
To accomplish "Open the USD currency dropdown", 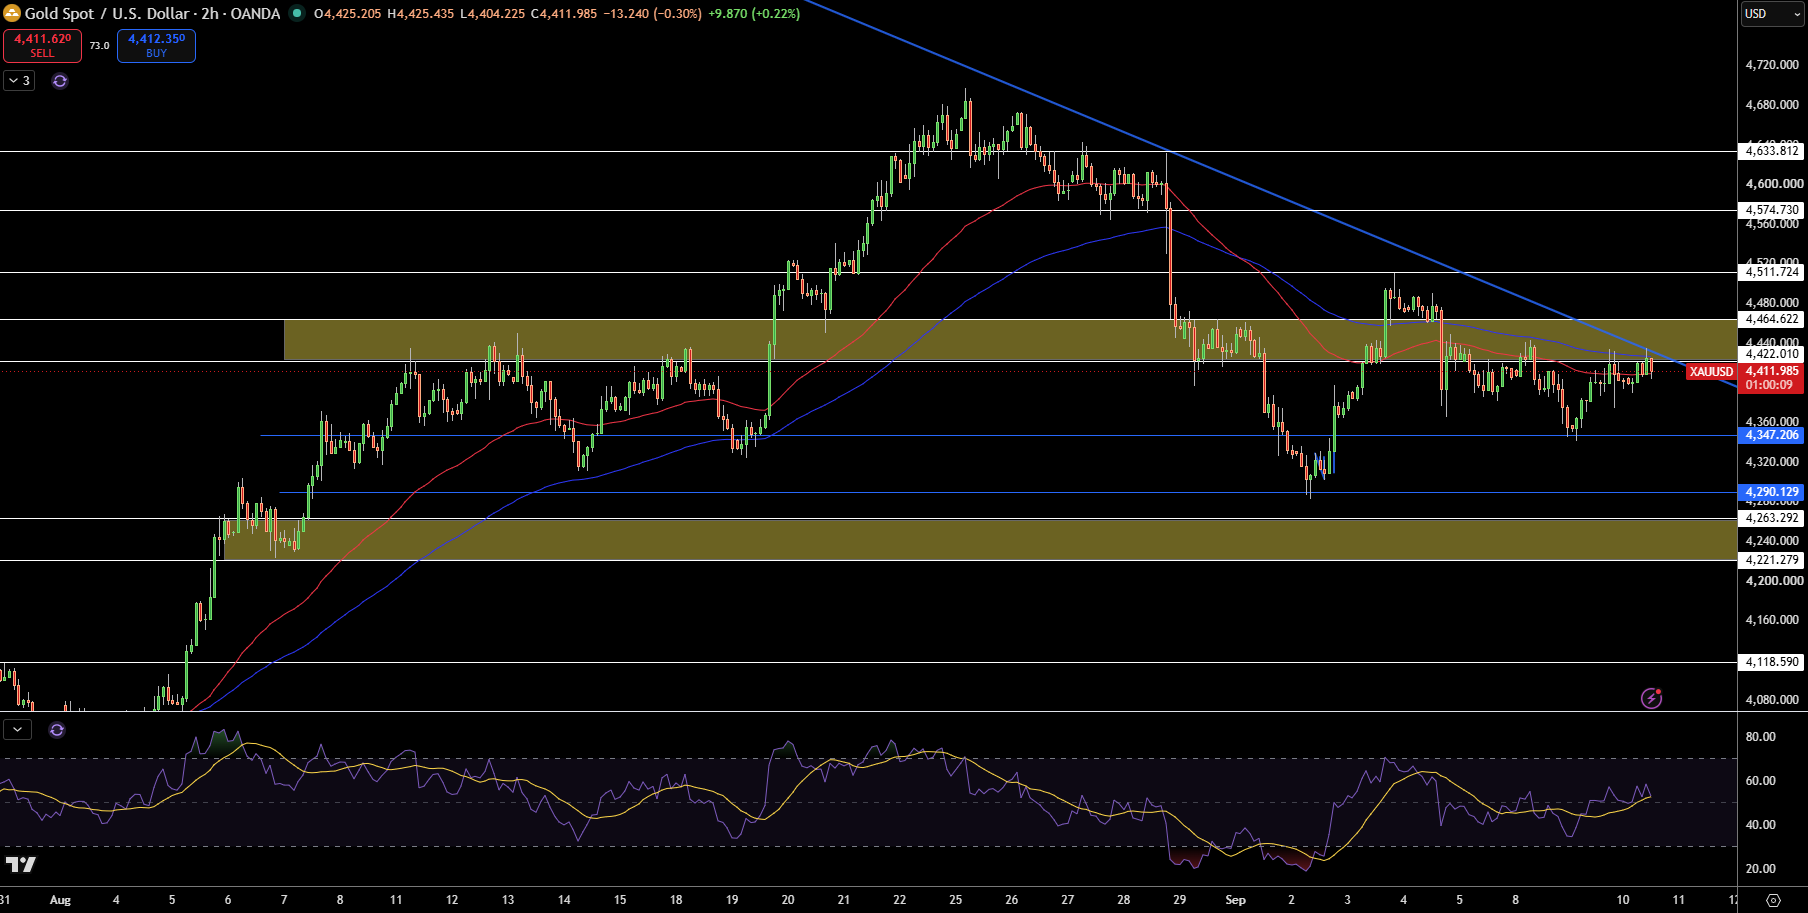I will click(1772, 14).
